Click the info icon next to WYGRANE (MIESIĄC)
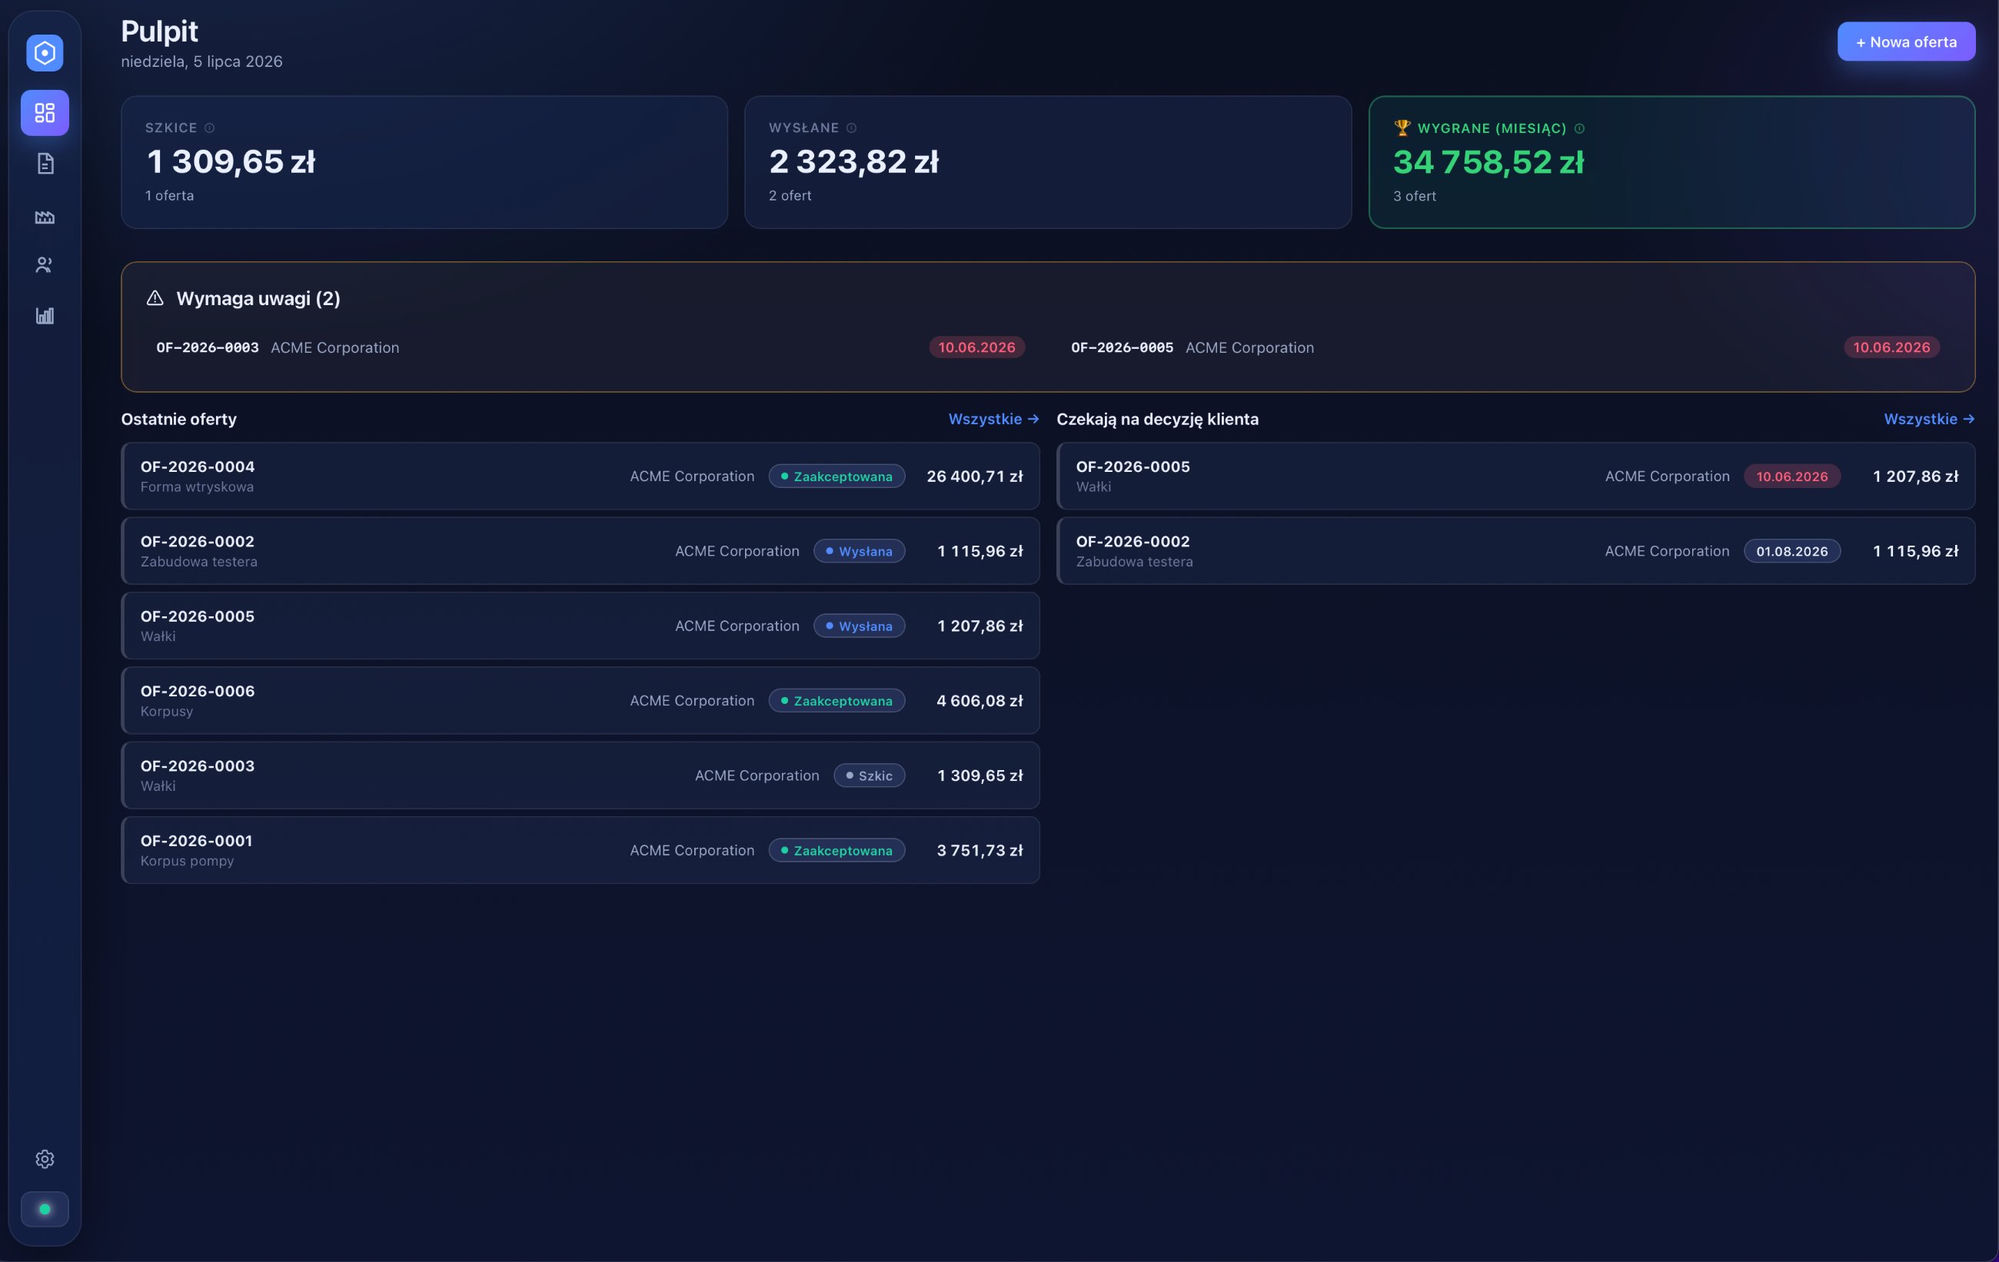 point(1579,128)
